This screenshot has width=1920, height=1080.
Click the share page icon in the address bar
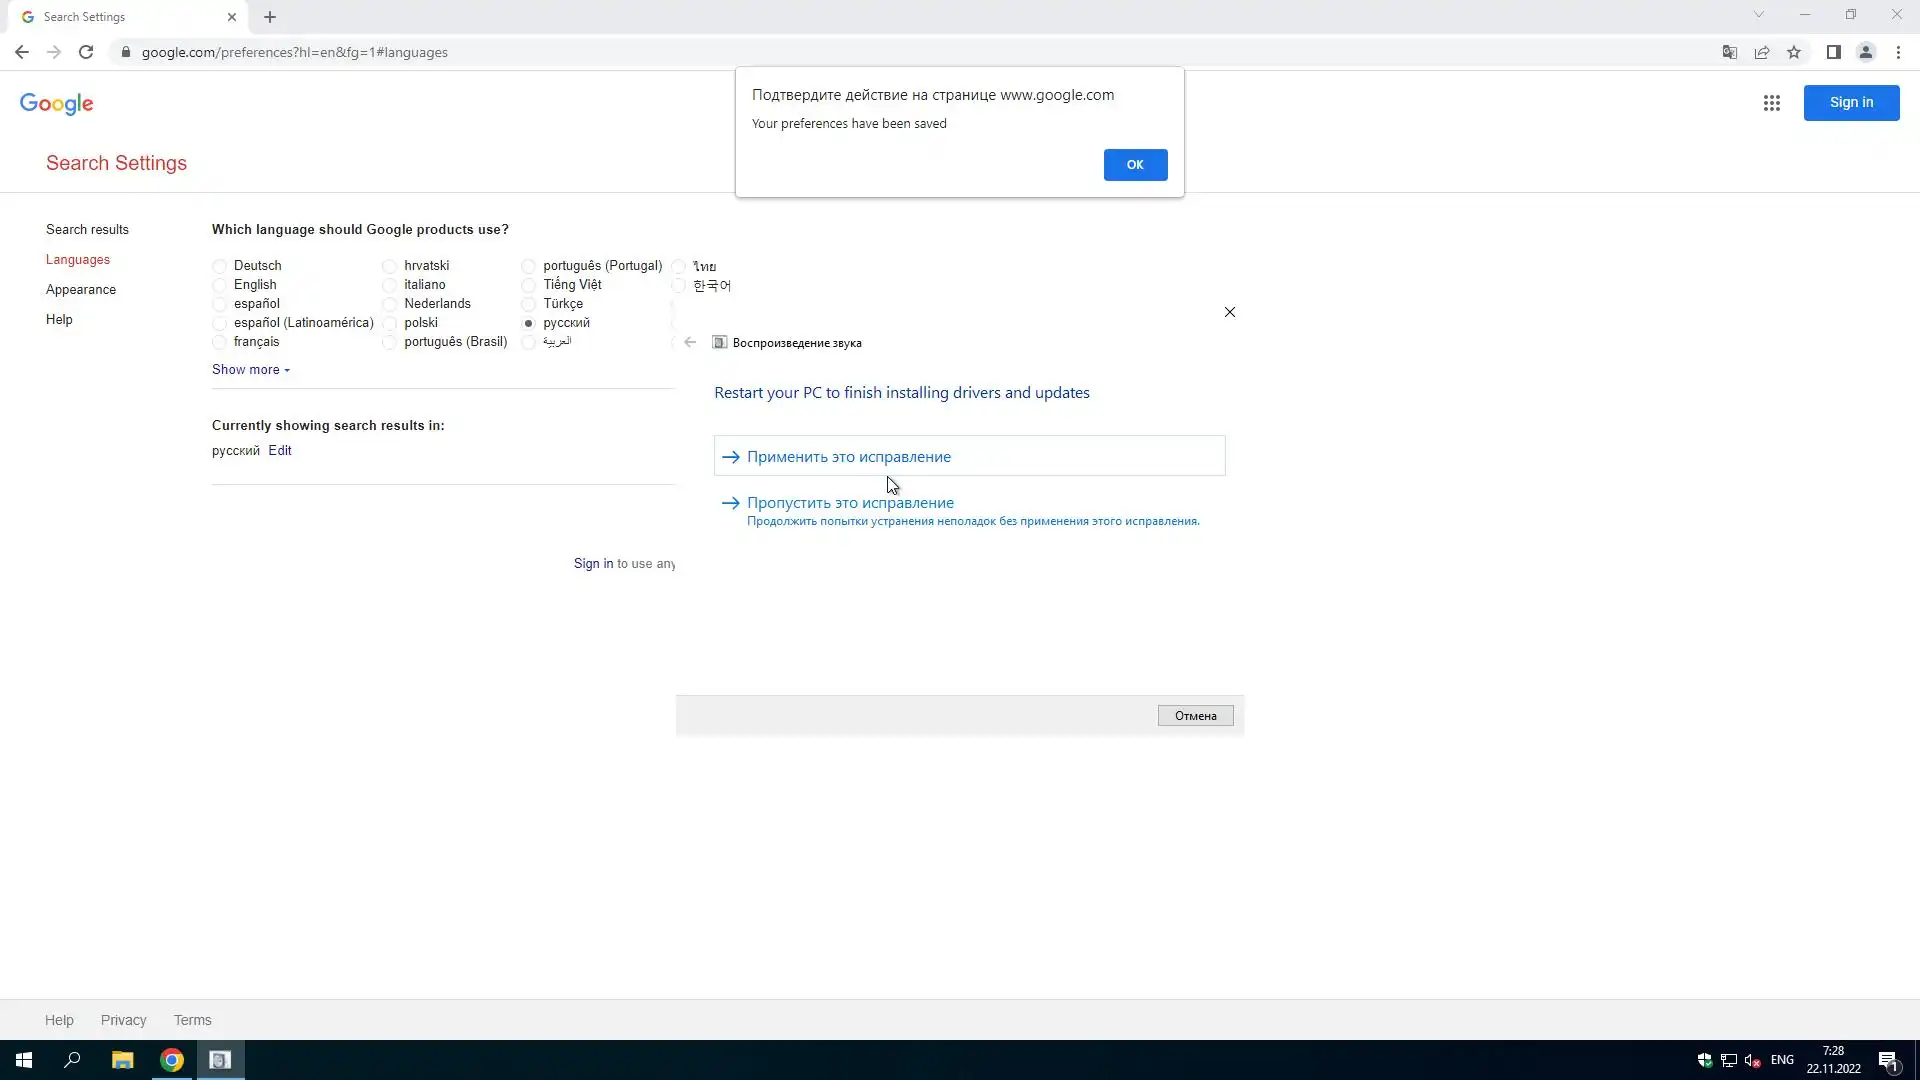click(1761, 52)
